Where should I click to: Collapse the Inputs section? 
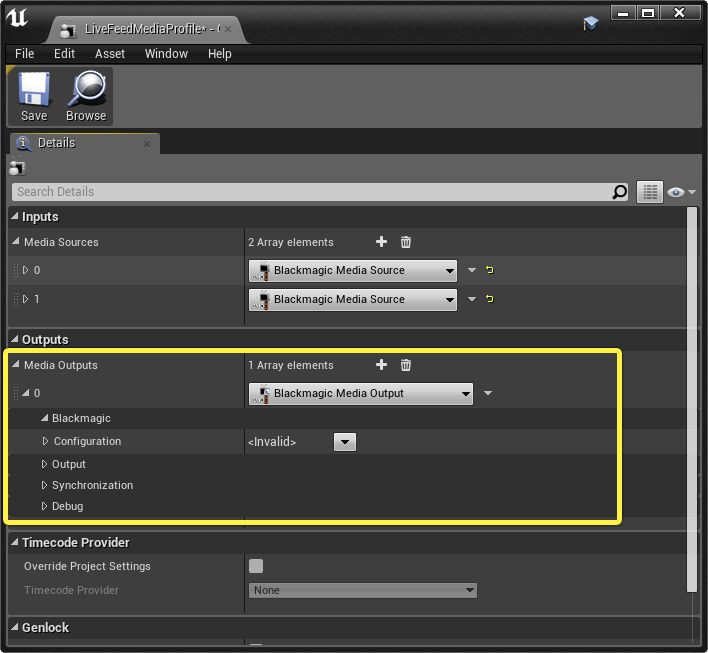pyautogui.click(x=15, y=216)
